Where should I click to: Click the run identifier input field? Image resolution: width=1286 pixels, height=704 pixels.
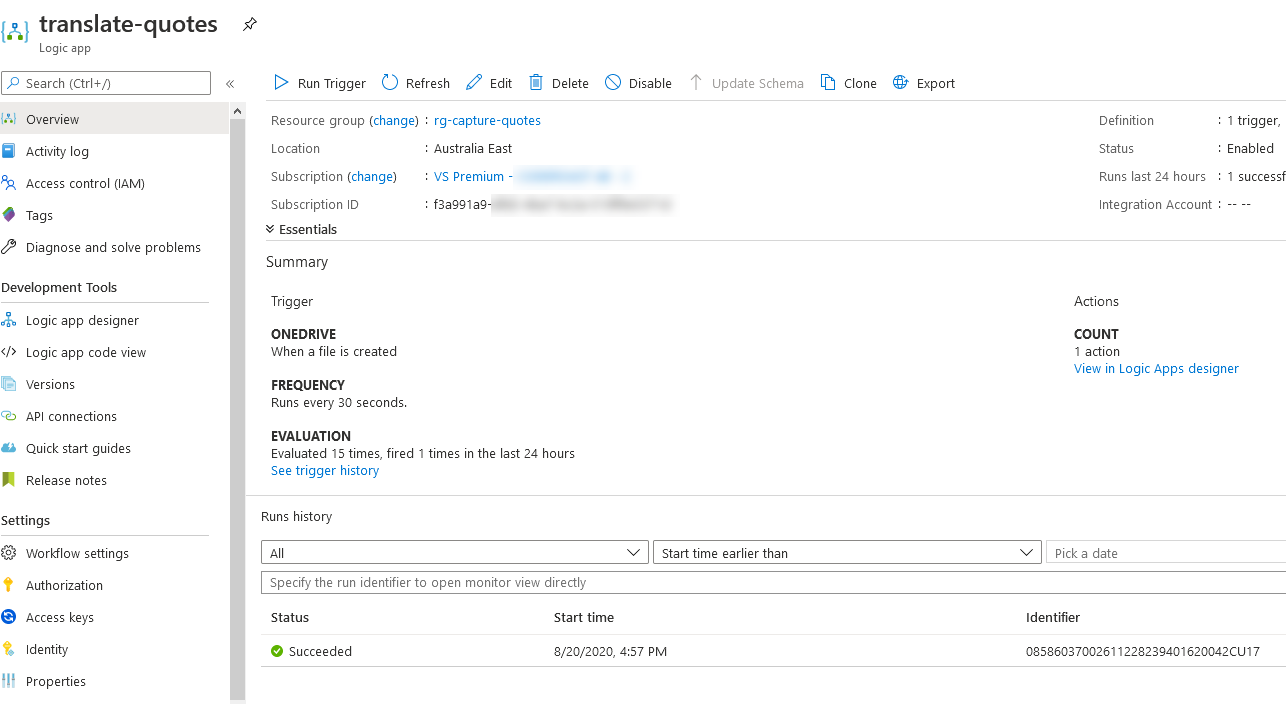click(773, 582)
